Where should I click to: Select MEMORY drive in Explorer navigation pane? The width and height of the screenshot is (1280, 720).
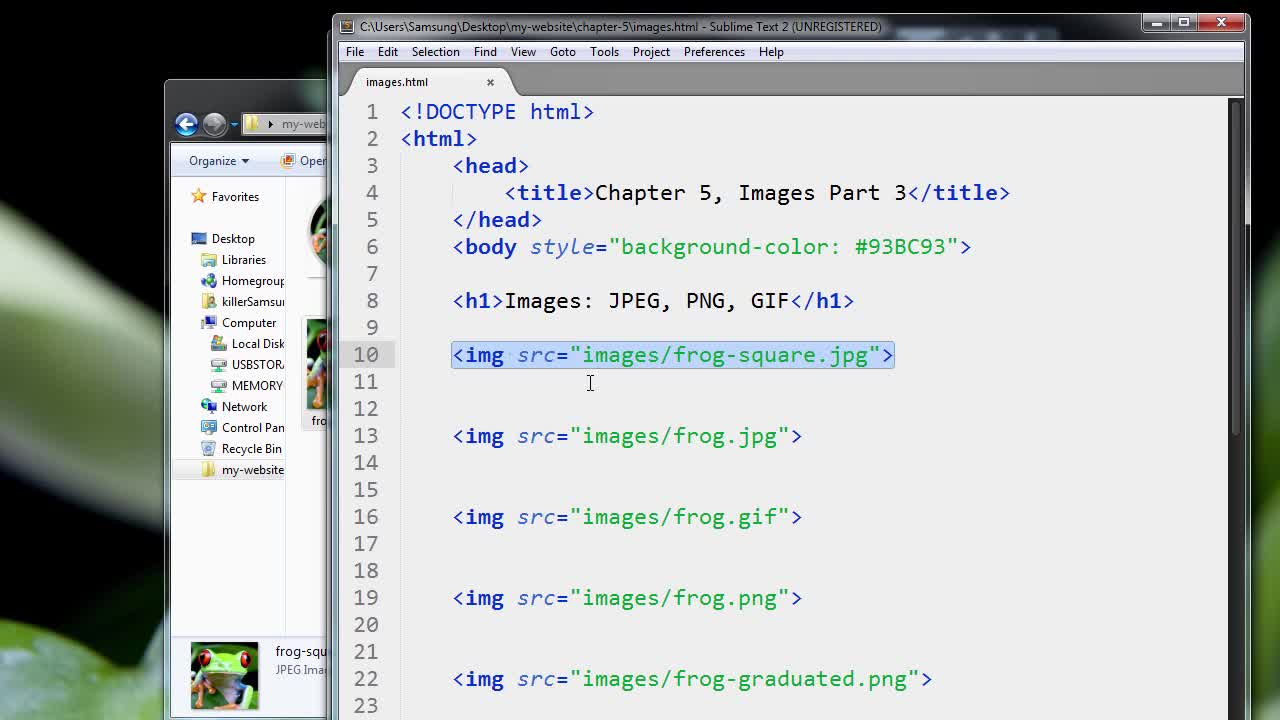tap(258, 386)
